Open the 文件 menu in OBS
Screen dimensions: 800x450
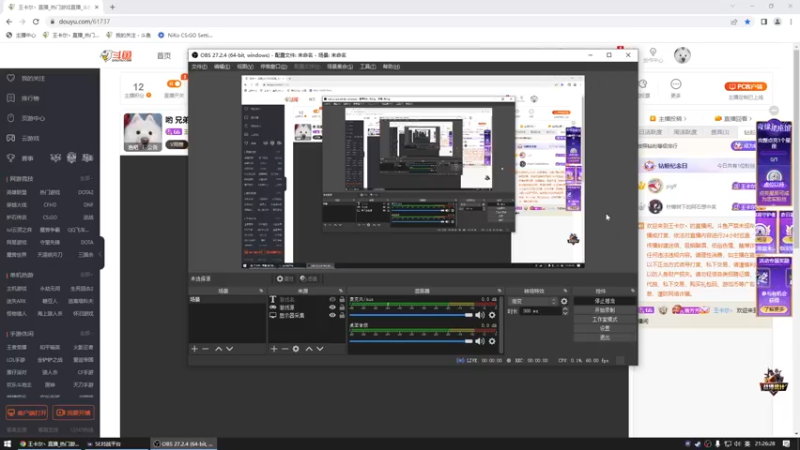(x=199, y=67)
